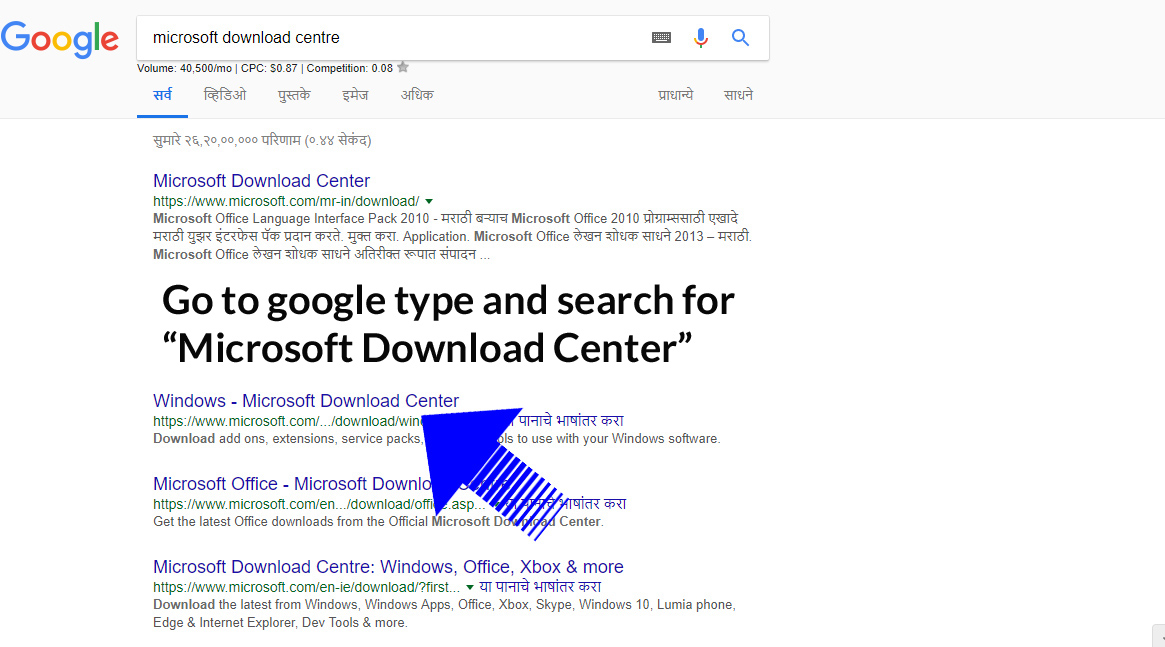The height and width of the screenshot is (647, 1165).
Task: Switch to व्हिडिओ results tab
Action: coord(225,95)
